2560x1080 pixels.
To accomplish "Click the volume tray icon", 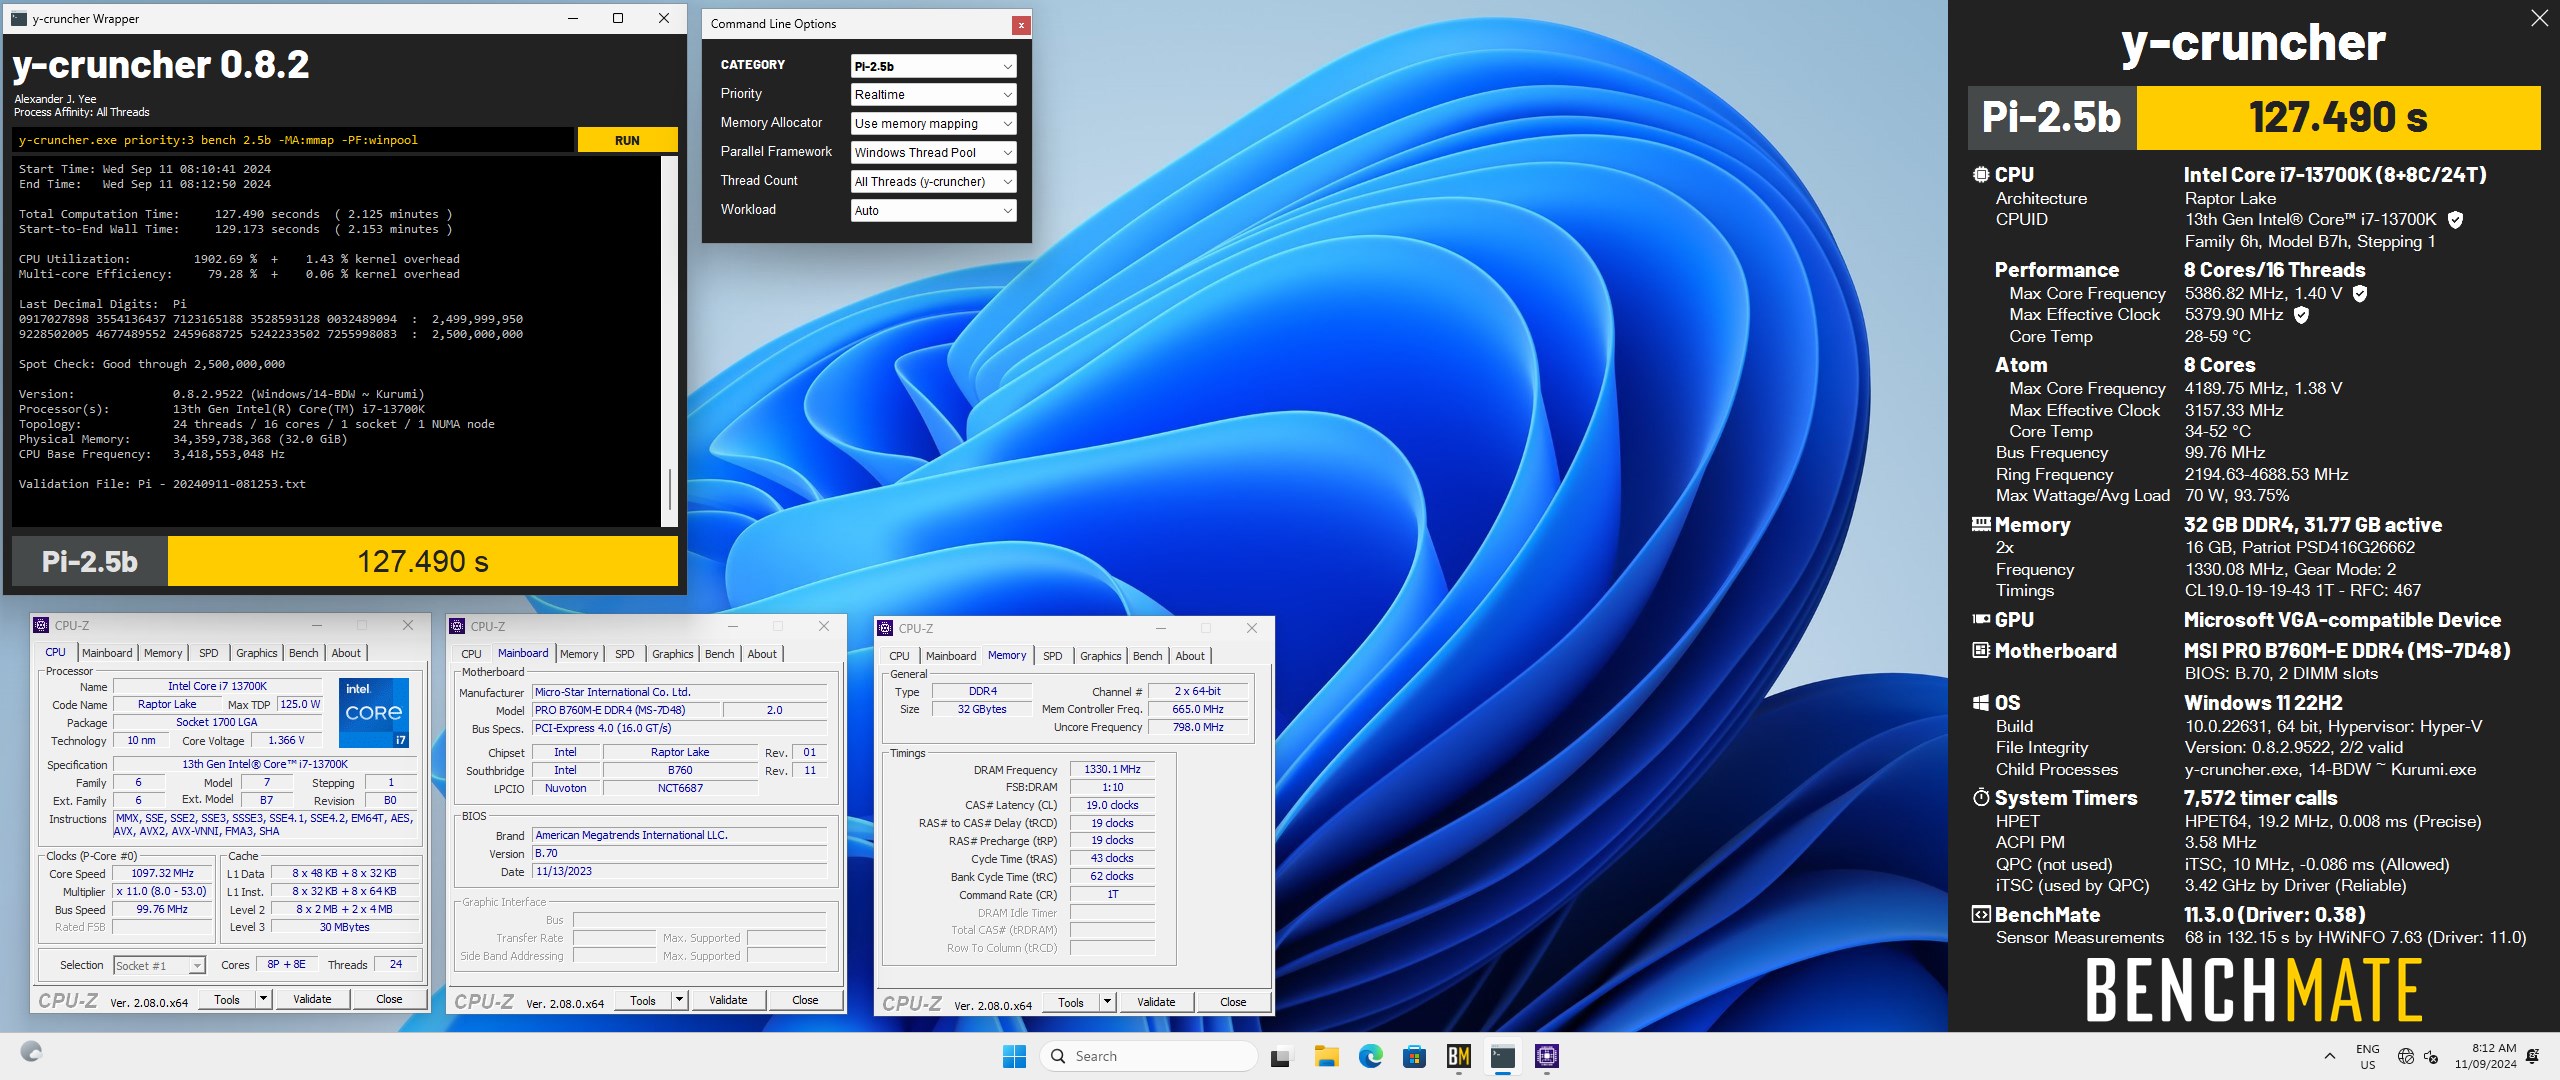I will [x=2431, y=1056].
